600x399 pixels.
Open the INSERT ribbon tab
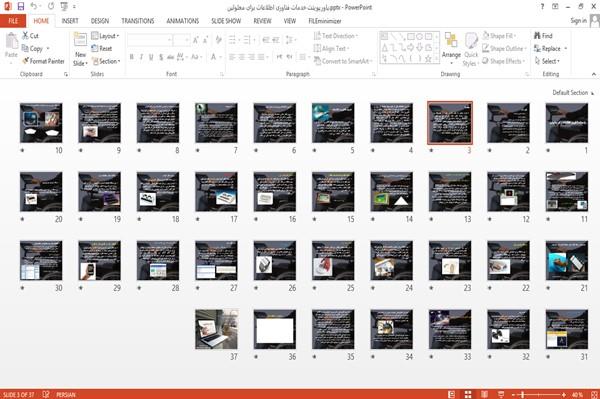pyautogui.click(x=70, y=21)
